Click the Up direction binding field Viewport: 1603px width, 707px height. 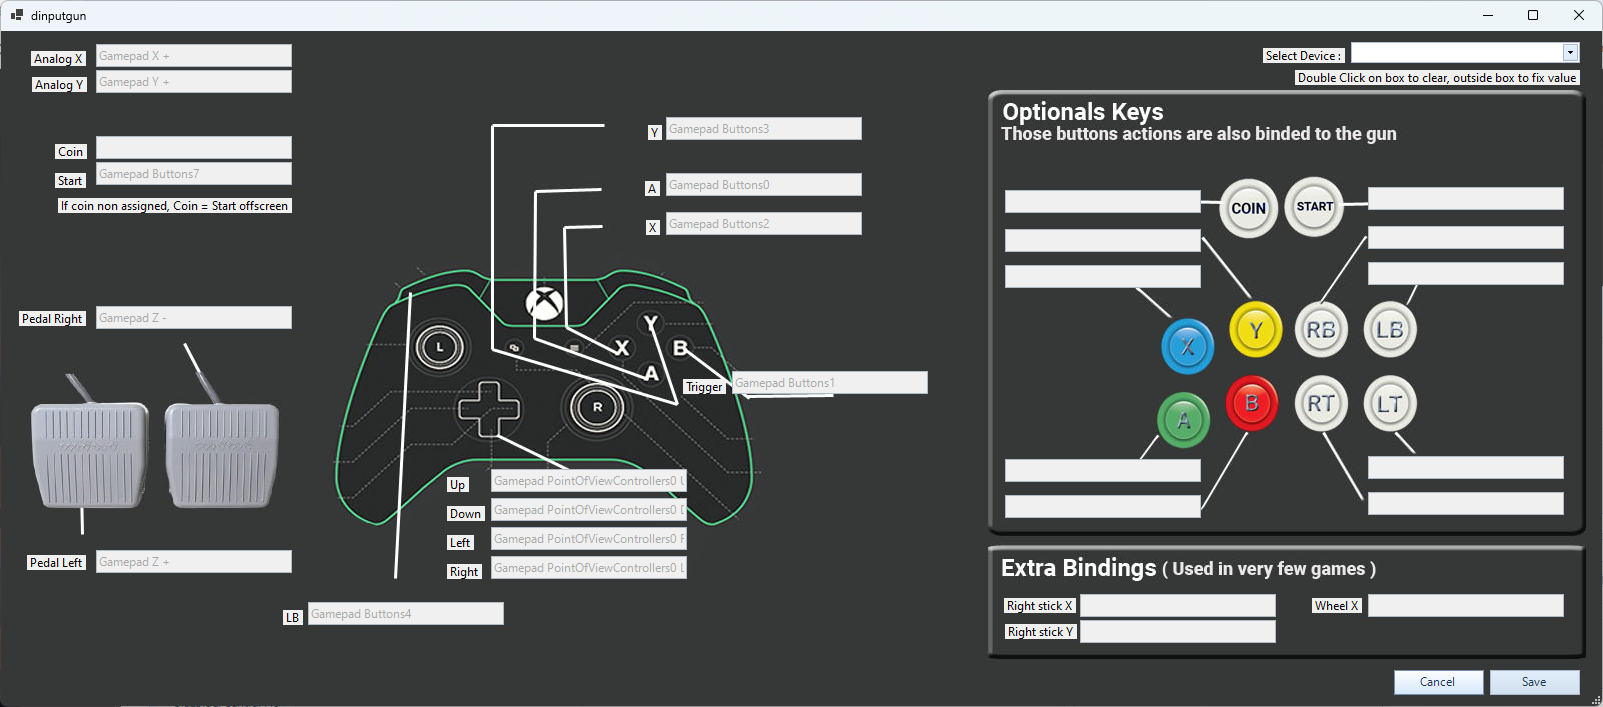[x=589, y=481]
